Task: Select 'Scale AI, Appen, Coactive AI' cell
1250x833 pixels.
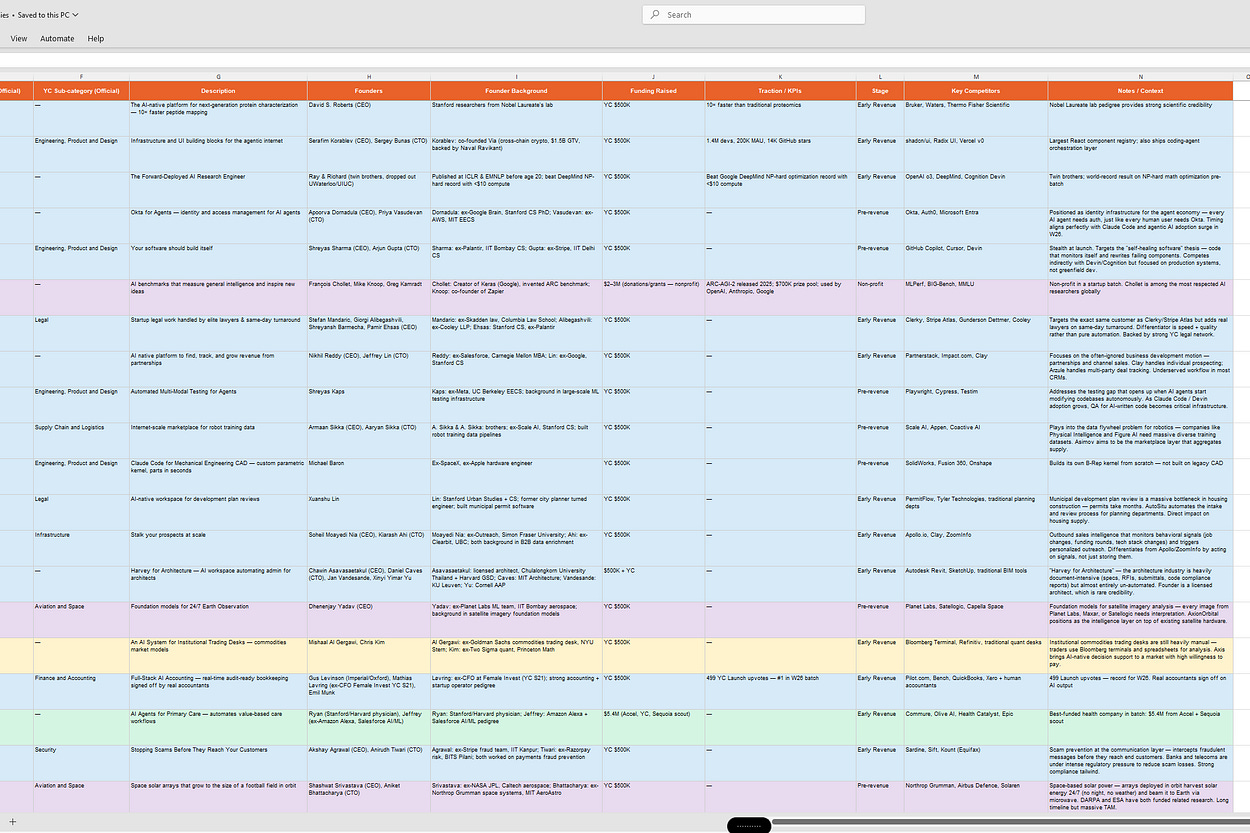Action: [976, 442]
